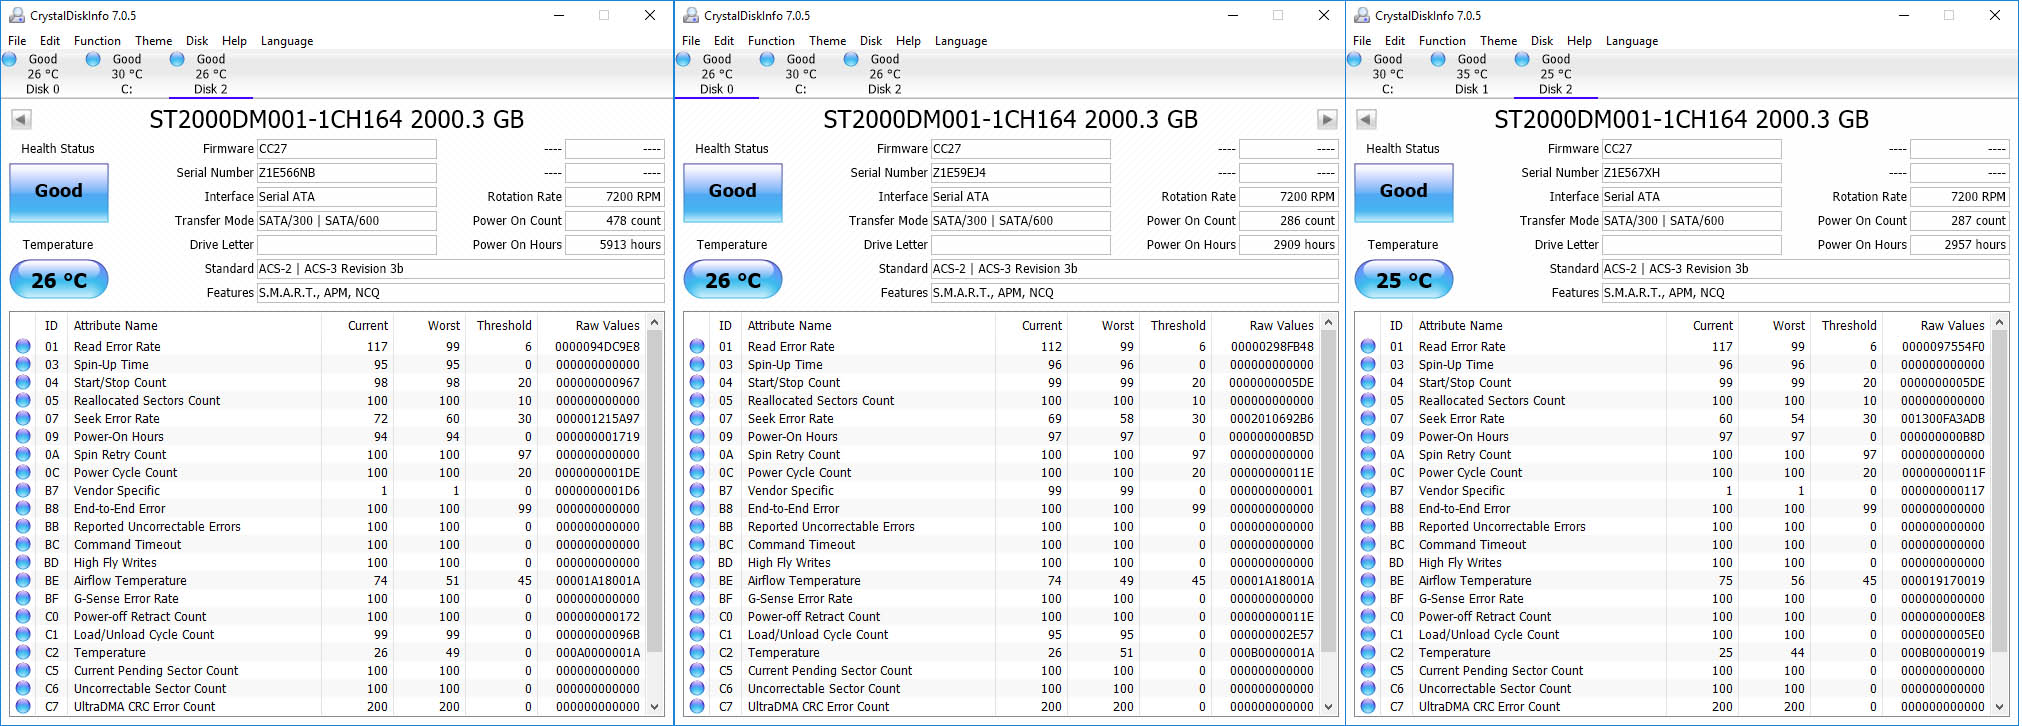
Task: Click status icon of Temperature row, right window
Action: tap(1368, 652)
